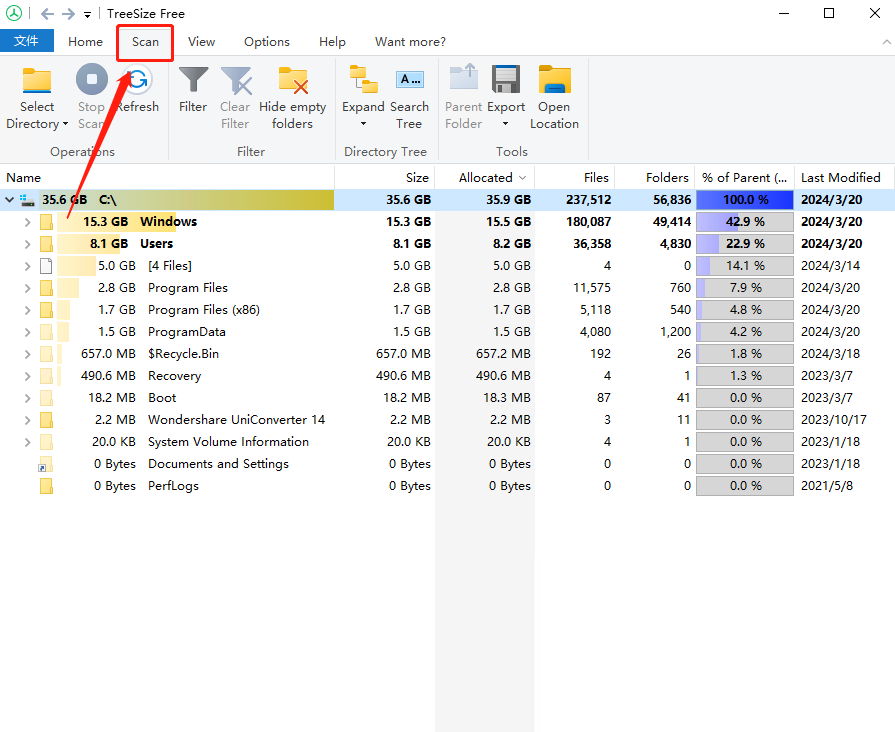This screenshot has height=732, width=895.
Task: Open the Options ribbon tab
Action: point(267,42)
